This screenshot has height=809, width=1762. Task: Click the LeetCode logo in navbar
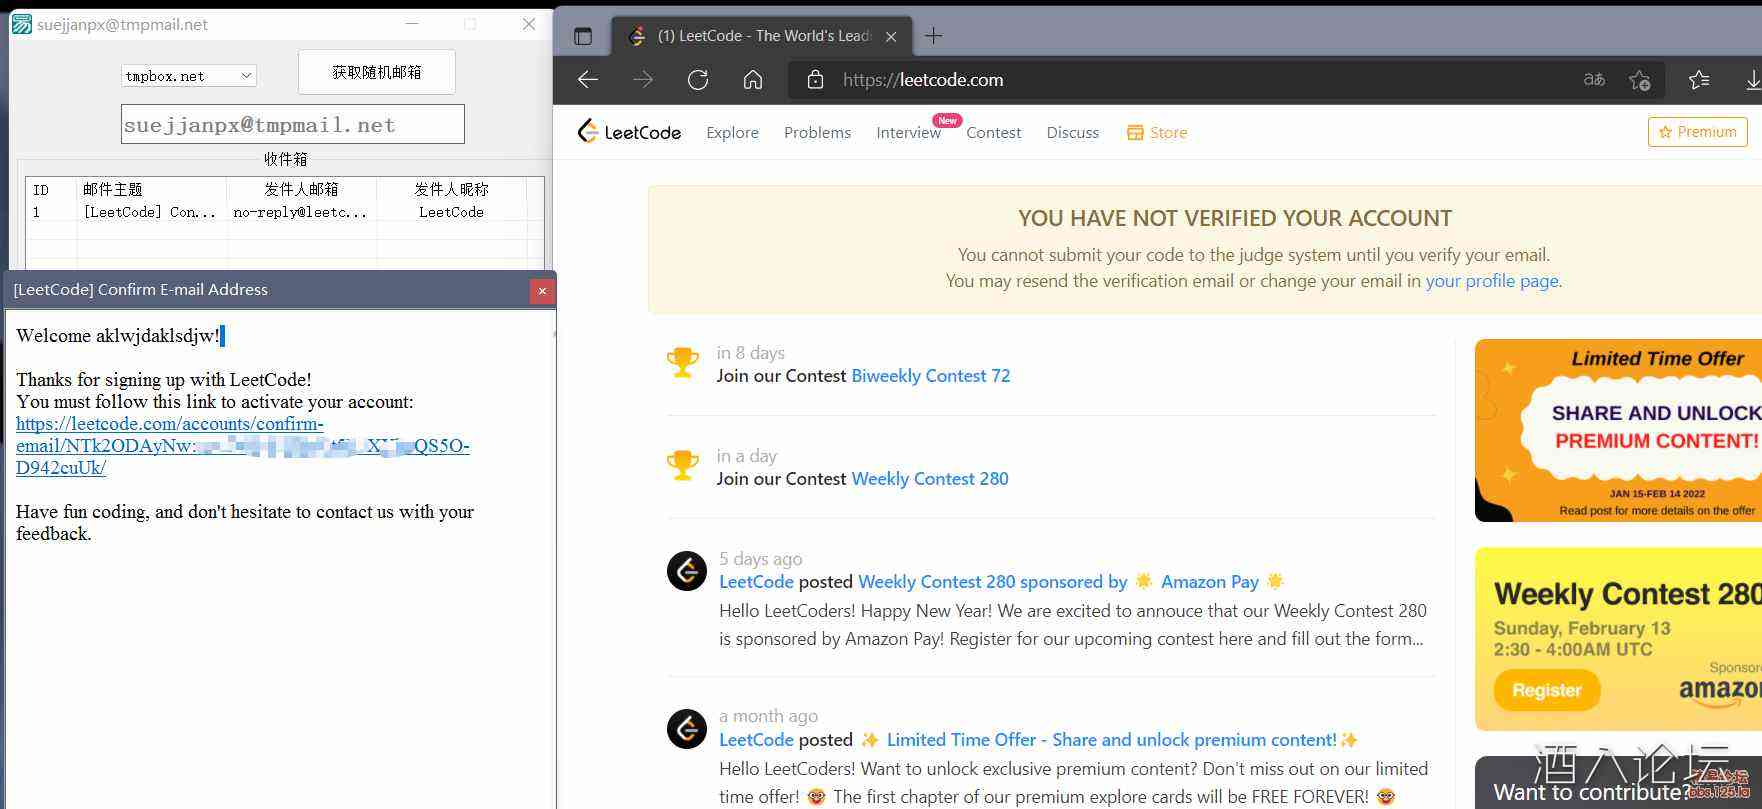(x=629, y=132)
